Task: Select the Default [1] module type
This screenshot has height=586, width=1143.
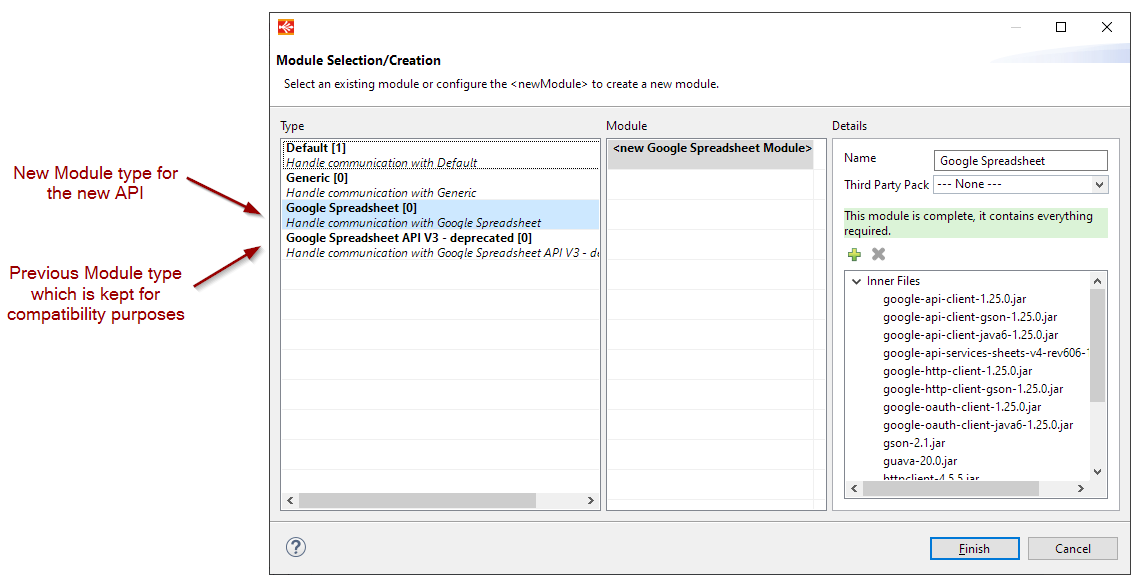Action: (440, 155)
